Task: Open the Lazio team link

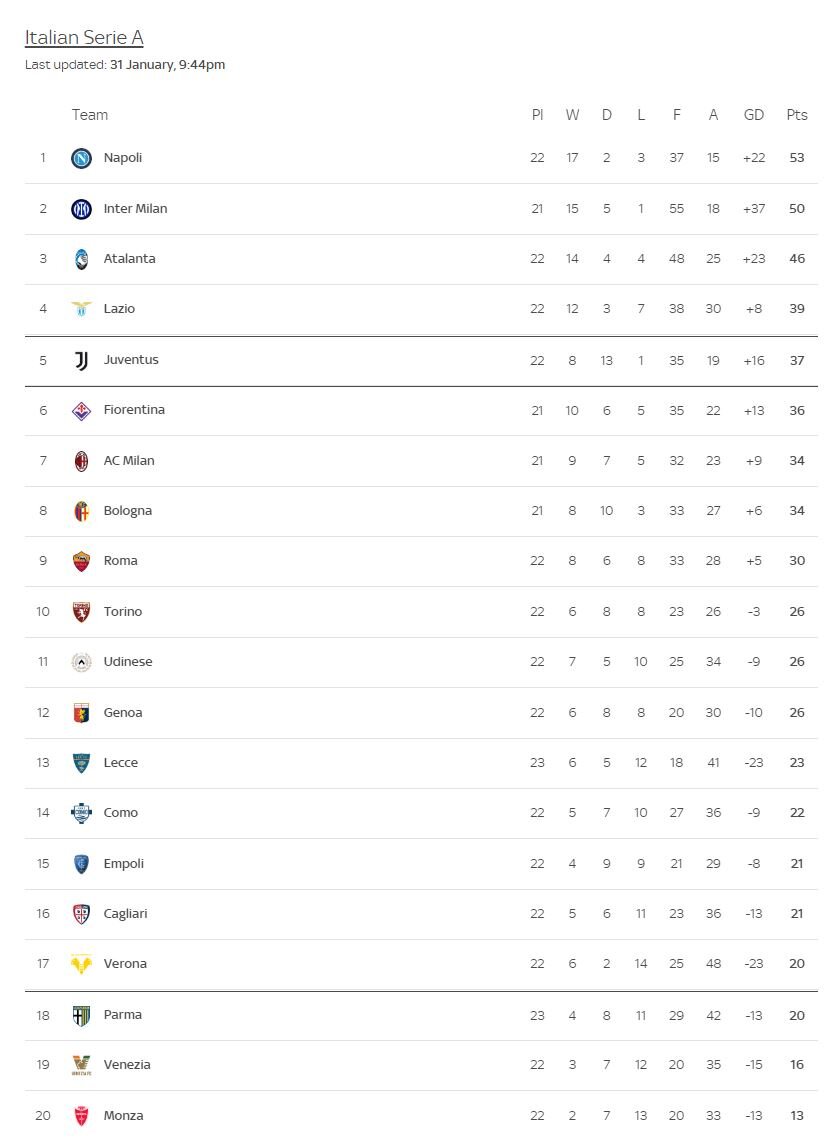Action: [x=119, y=309]
